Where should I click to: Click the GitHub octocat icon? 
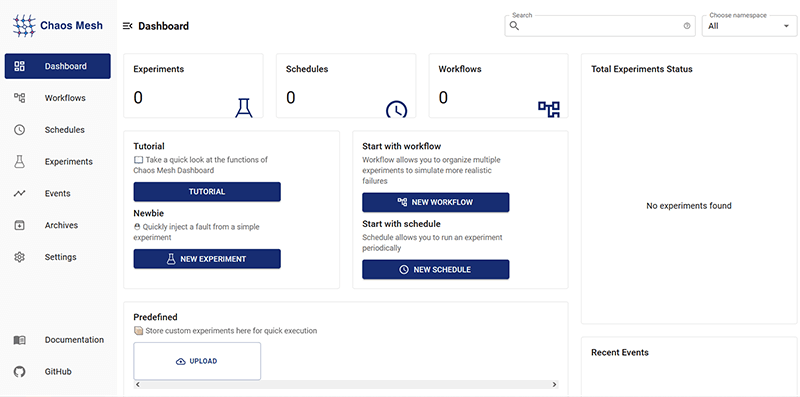click(19, 371)
